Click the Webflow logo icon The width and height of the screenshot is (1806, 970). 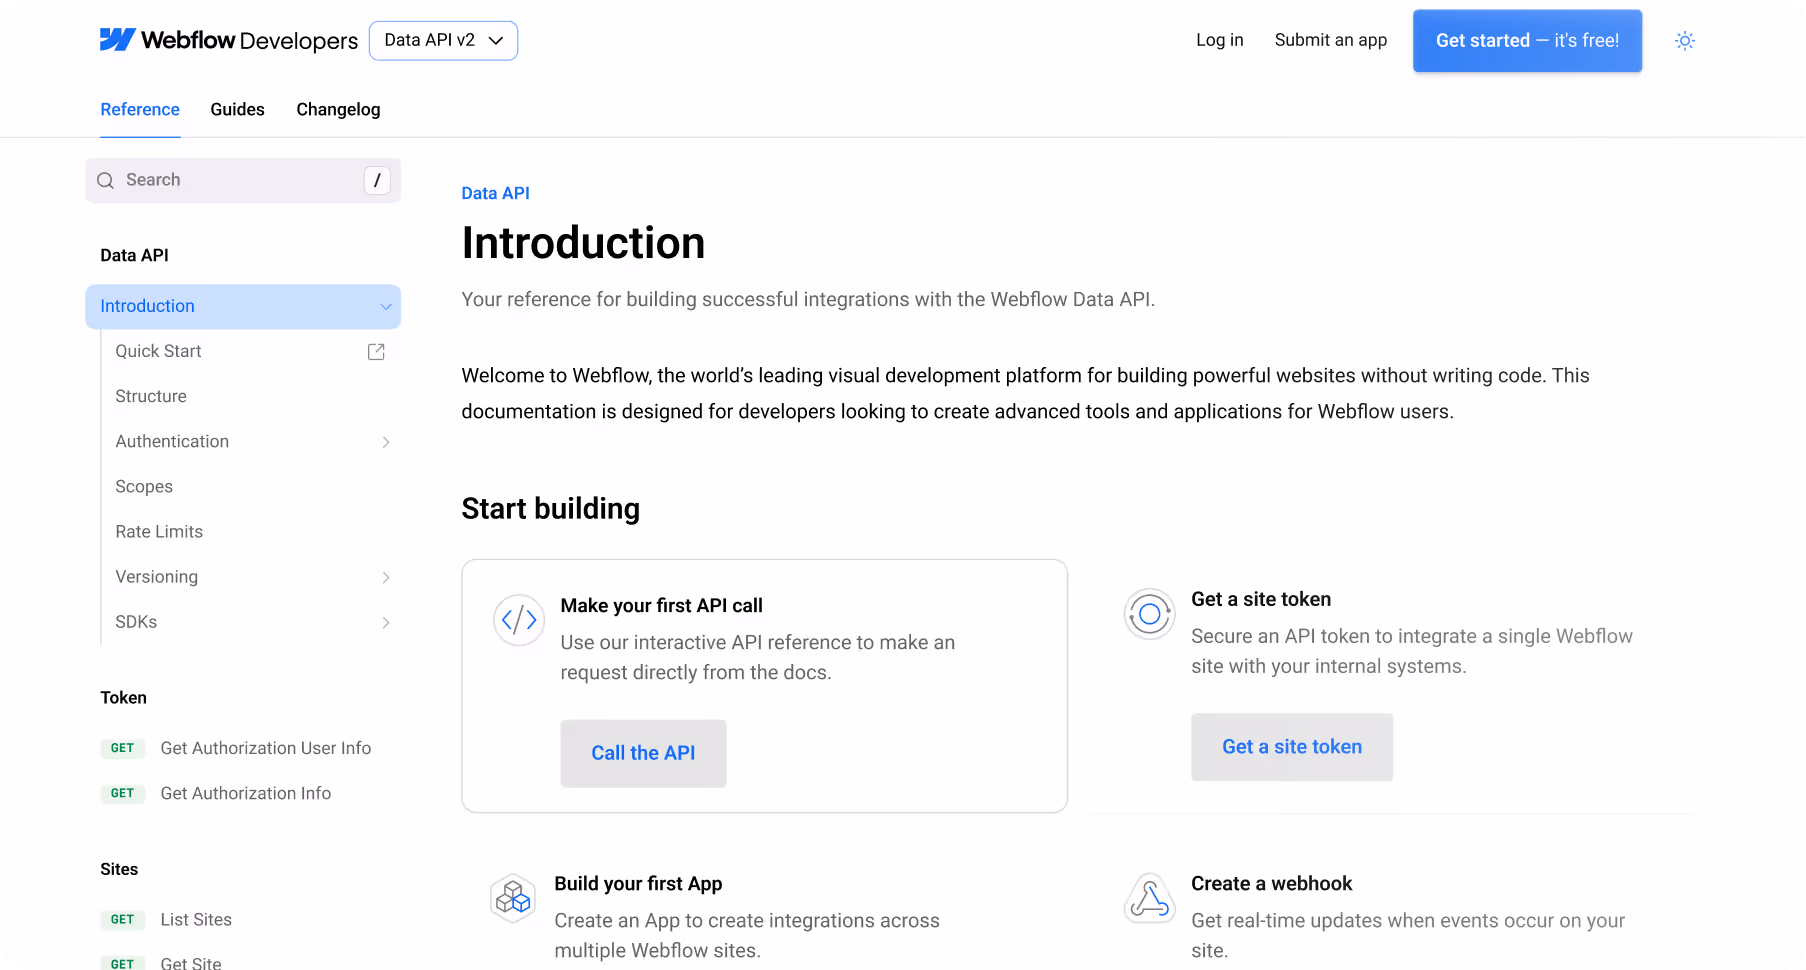(117, 40)
